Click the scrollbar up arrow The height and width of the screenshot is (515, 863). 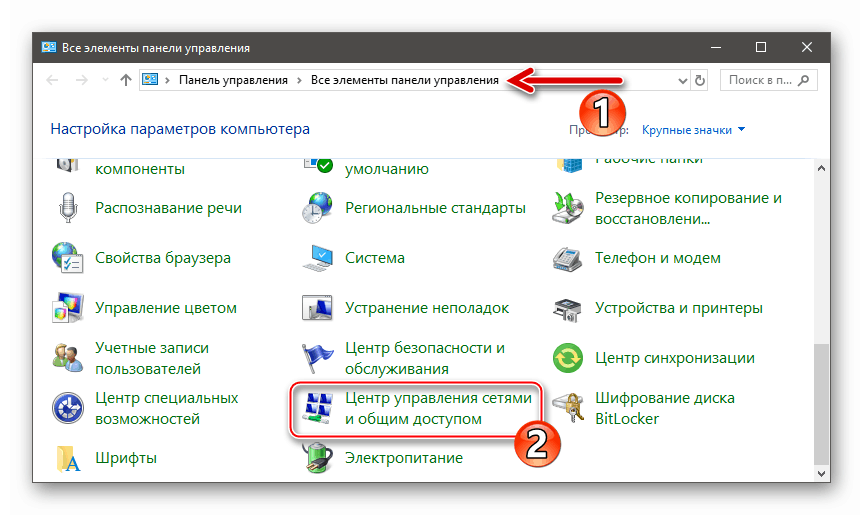pyautogui.click(x=821, y=168)
